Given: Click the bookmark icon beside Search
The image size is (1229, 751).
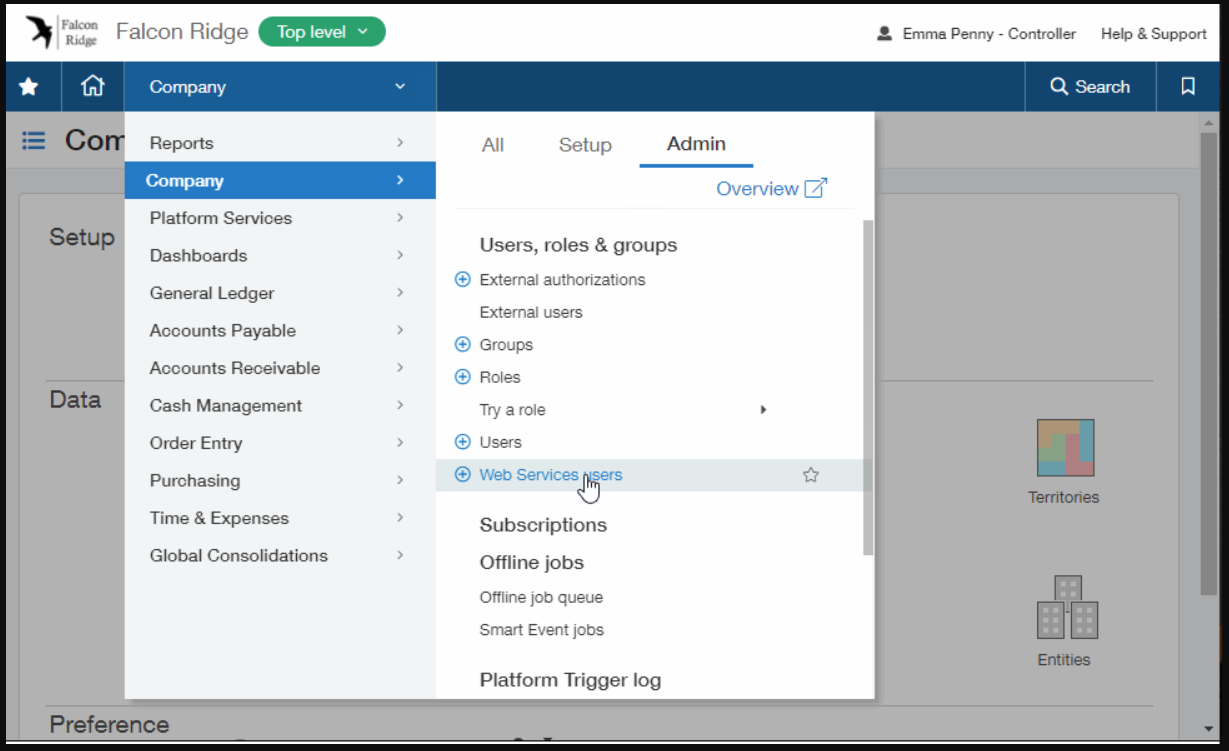Looking at the screenshot, I should coord(1188,87).
